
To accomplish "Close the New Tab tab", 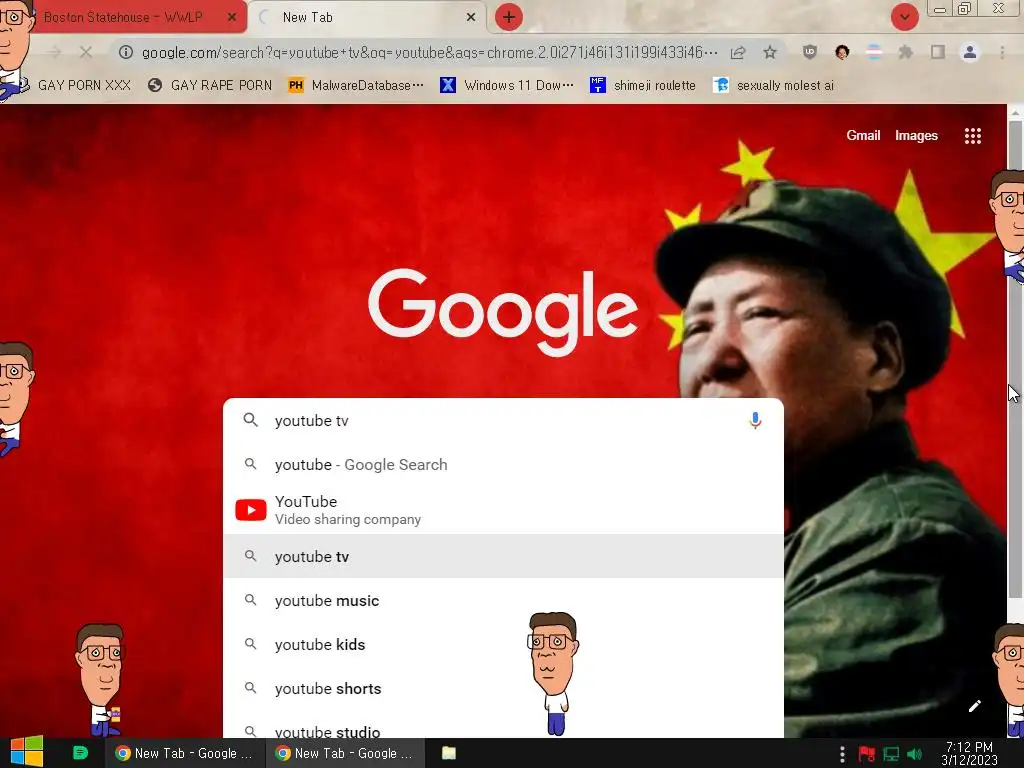I will coord(471,18).
